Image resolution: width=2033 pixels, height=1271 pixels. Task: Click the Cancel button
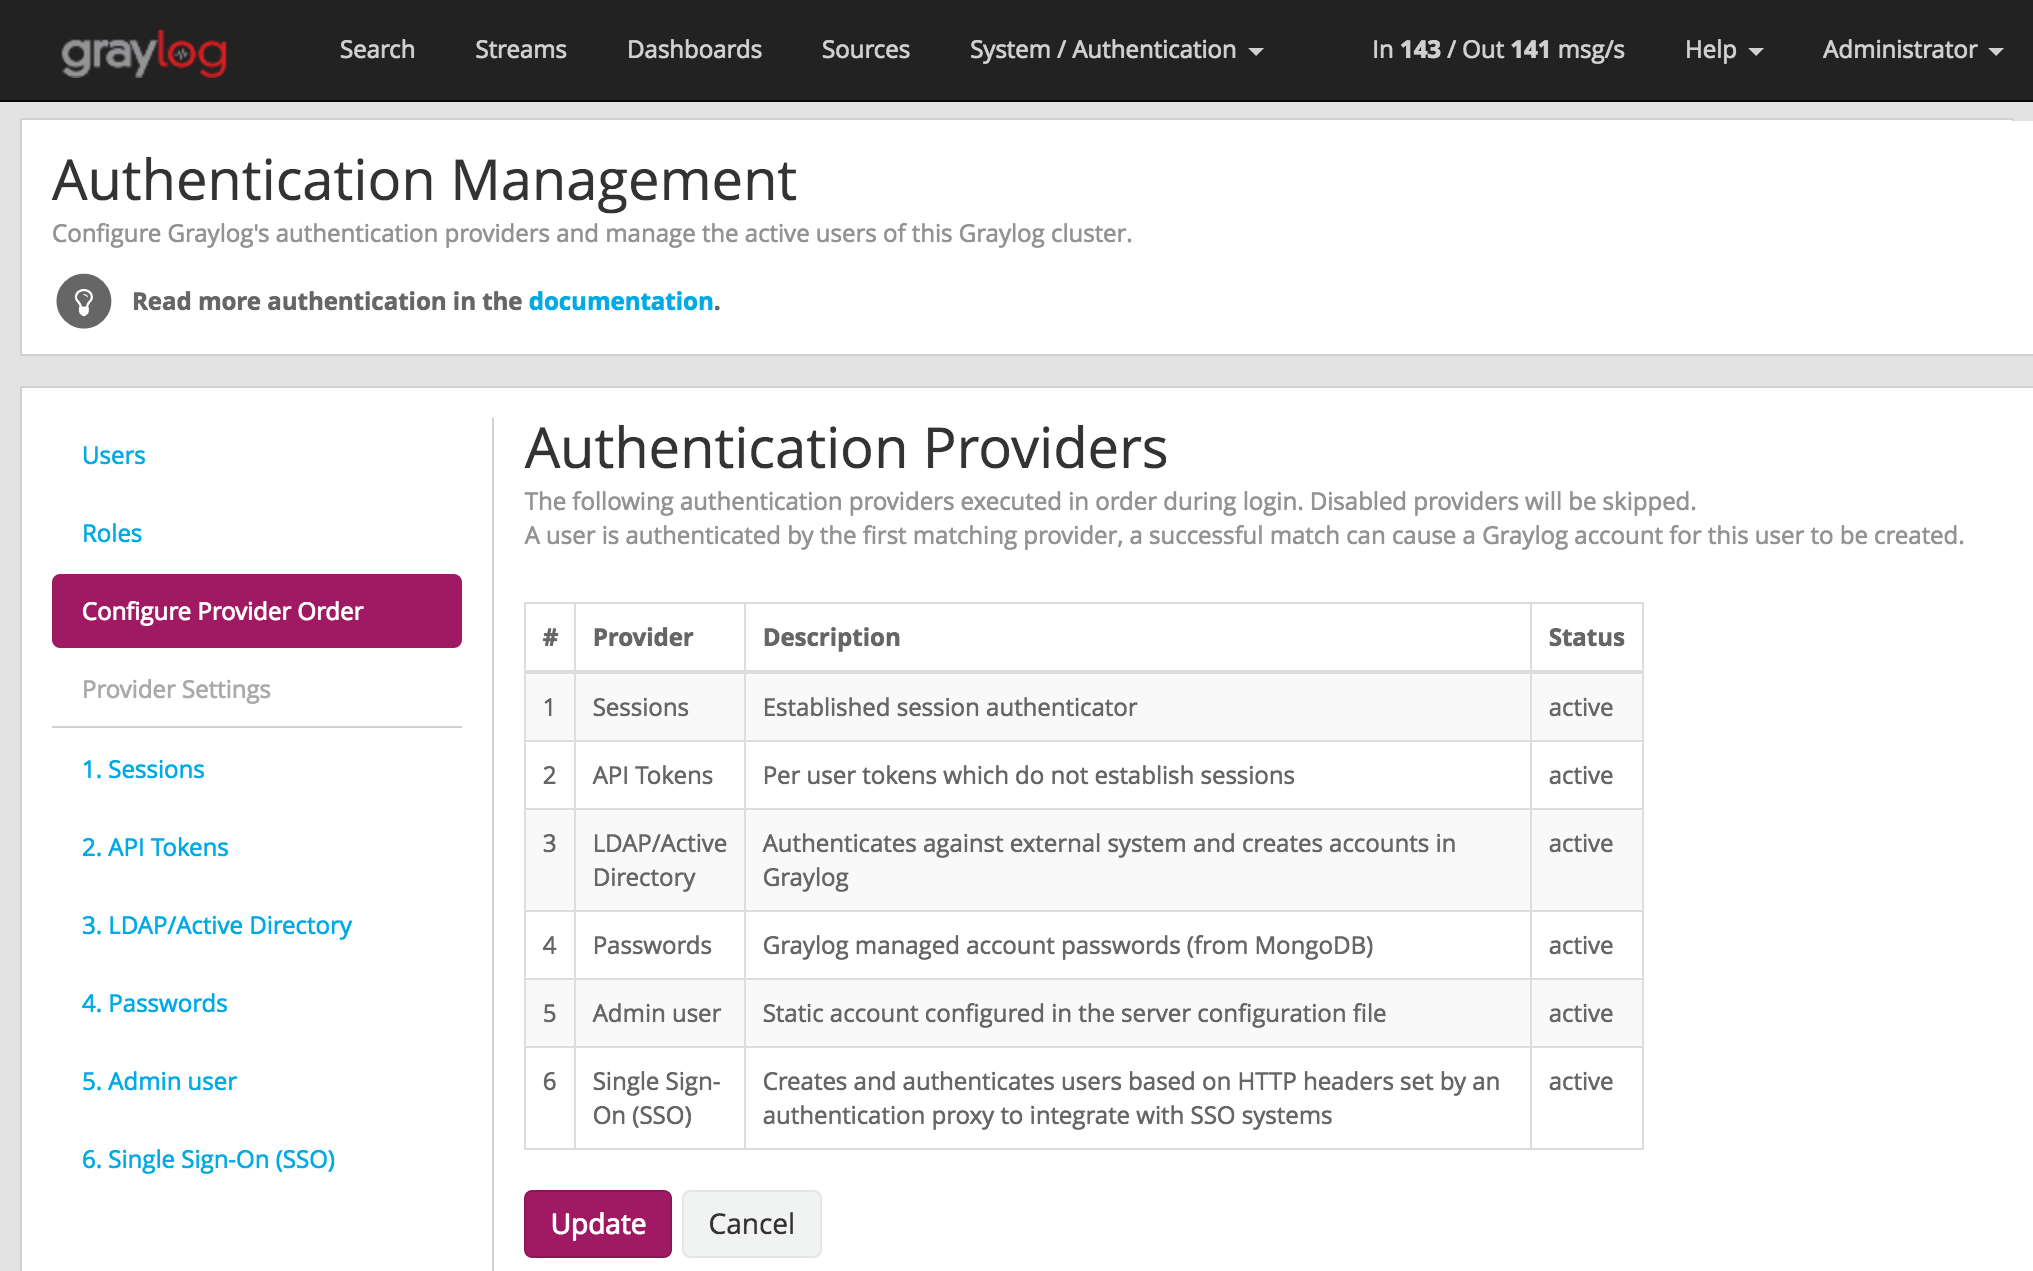click(x=751, y=1223)
